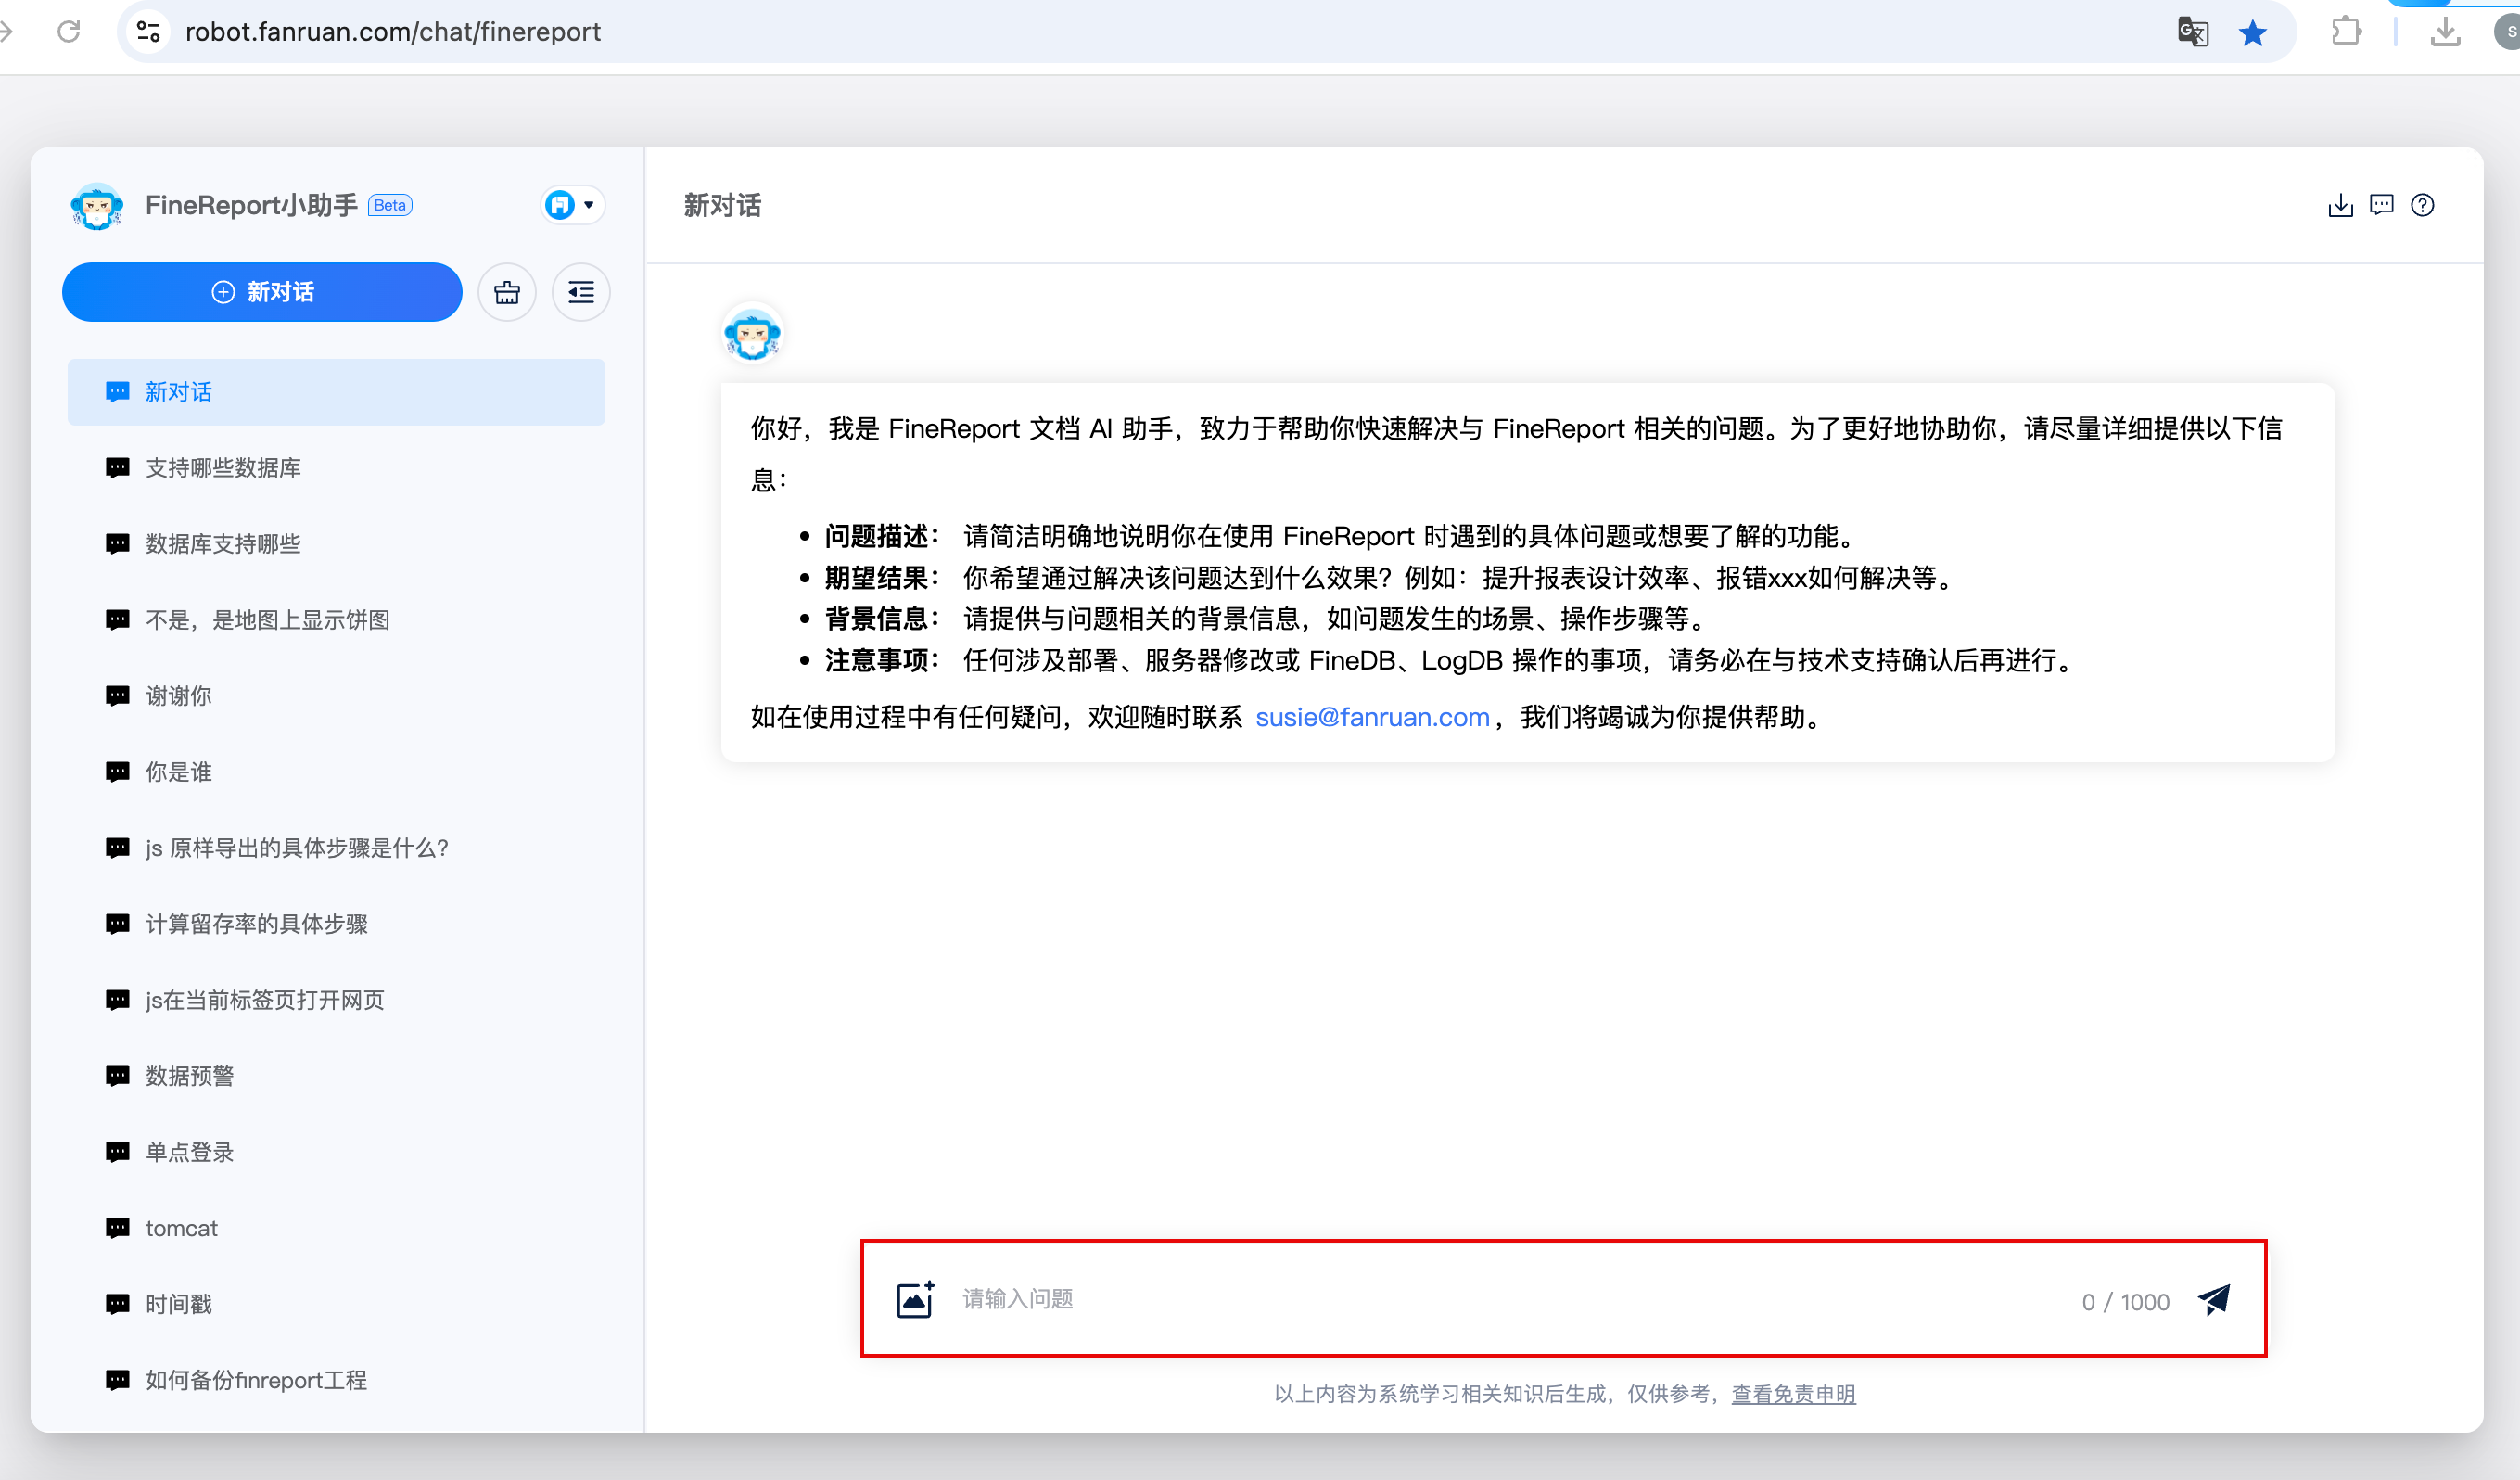Screen dimensions: 2520x1480
Task: Open the 查看免责申明 disclaimer link
Action: (1793, 1394)
